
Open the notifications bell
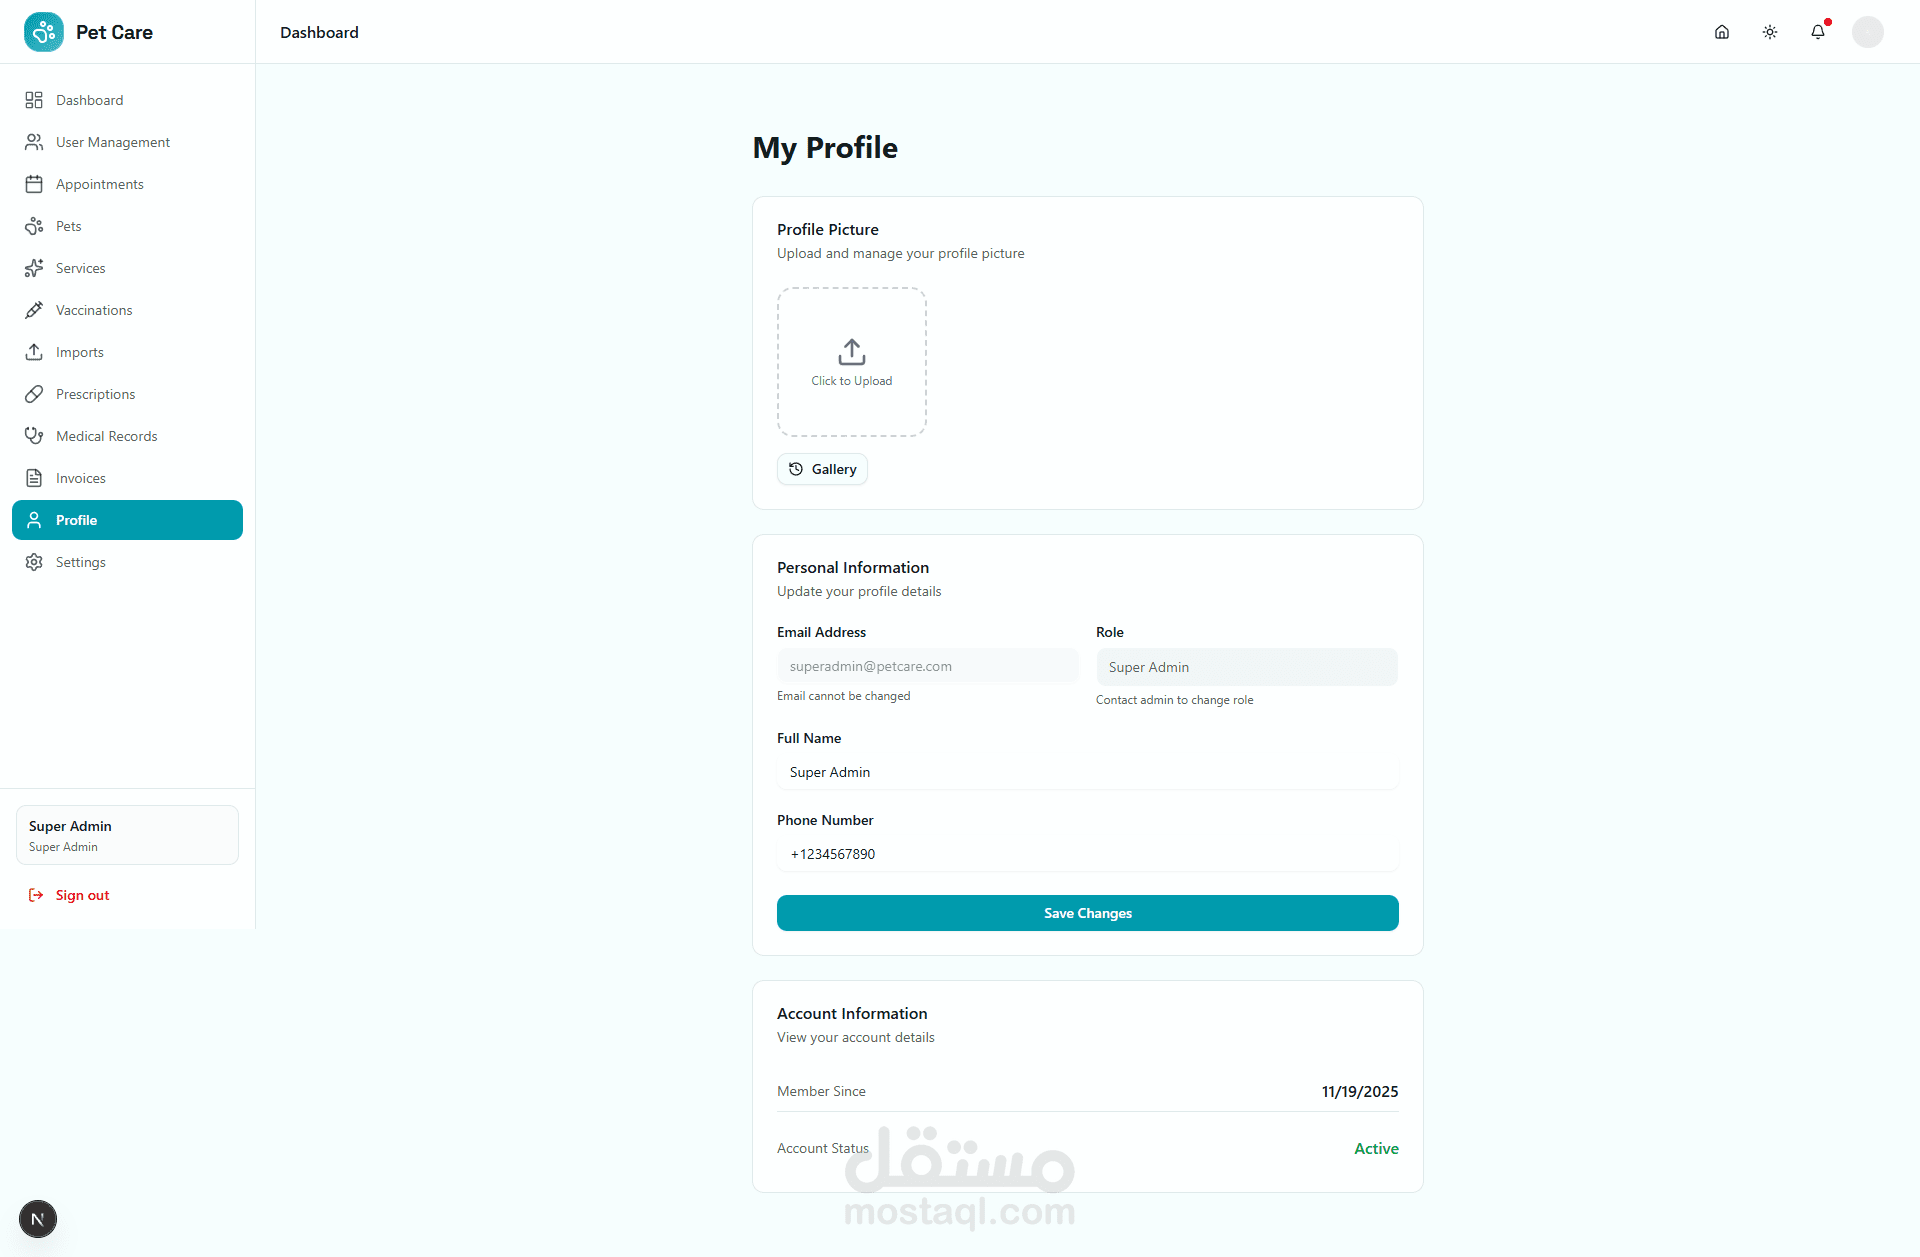pos(1818,32)
